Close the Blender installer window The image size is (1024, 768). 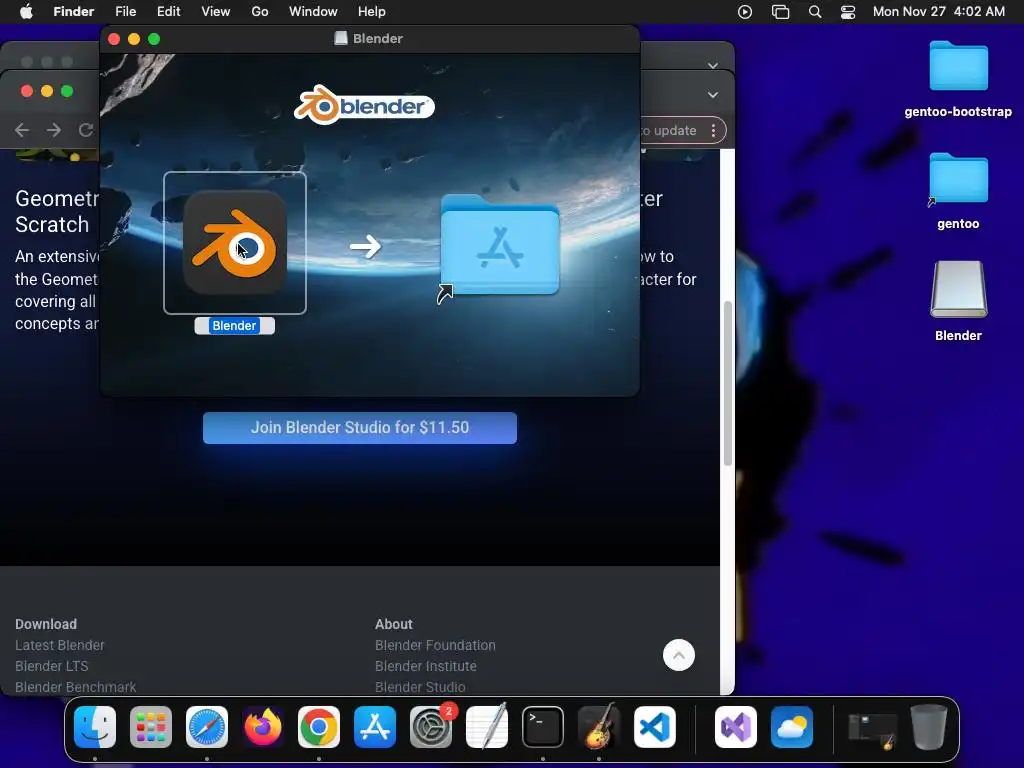[x=114, y=39]
